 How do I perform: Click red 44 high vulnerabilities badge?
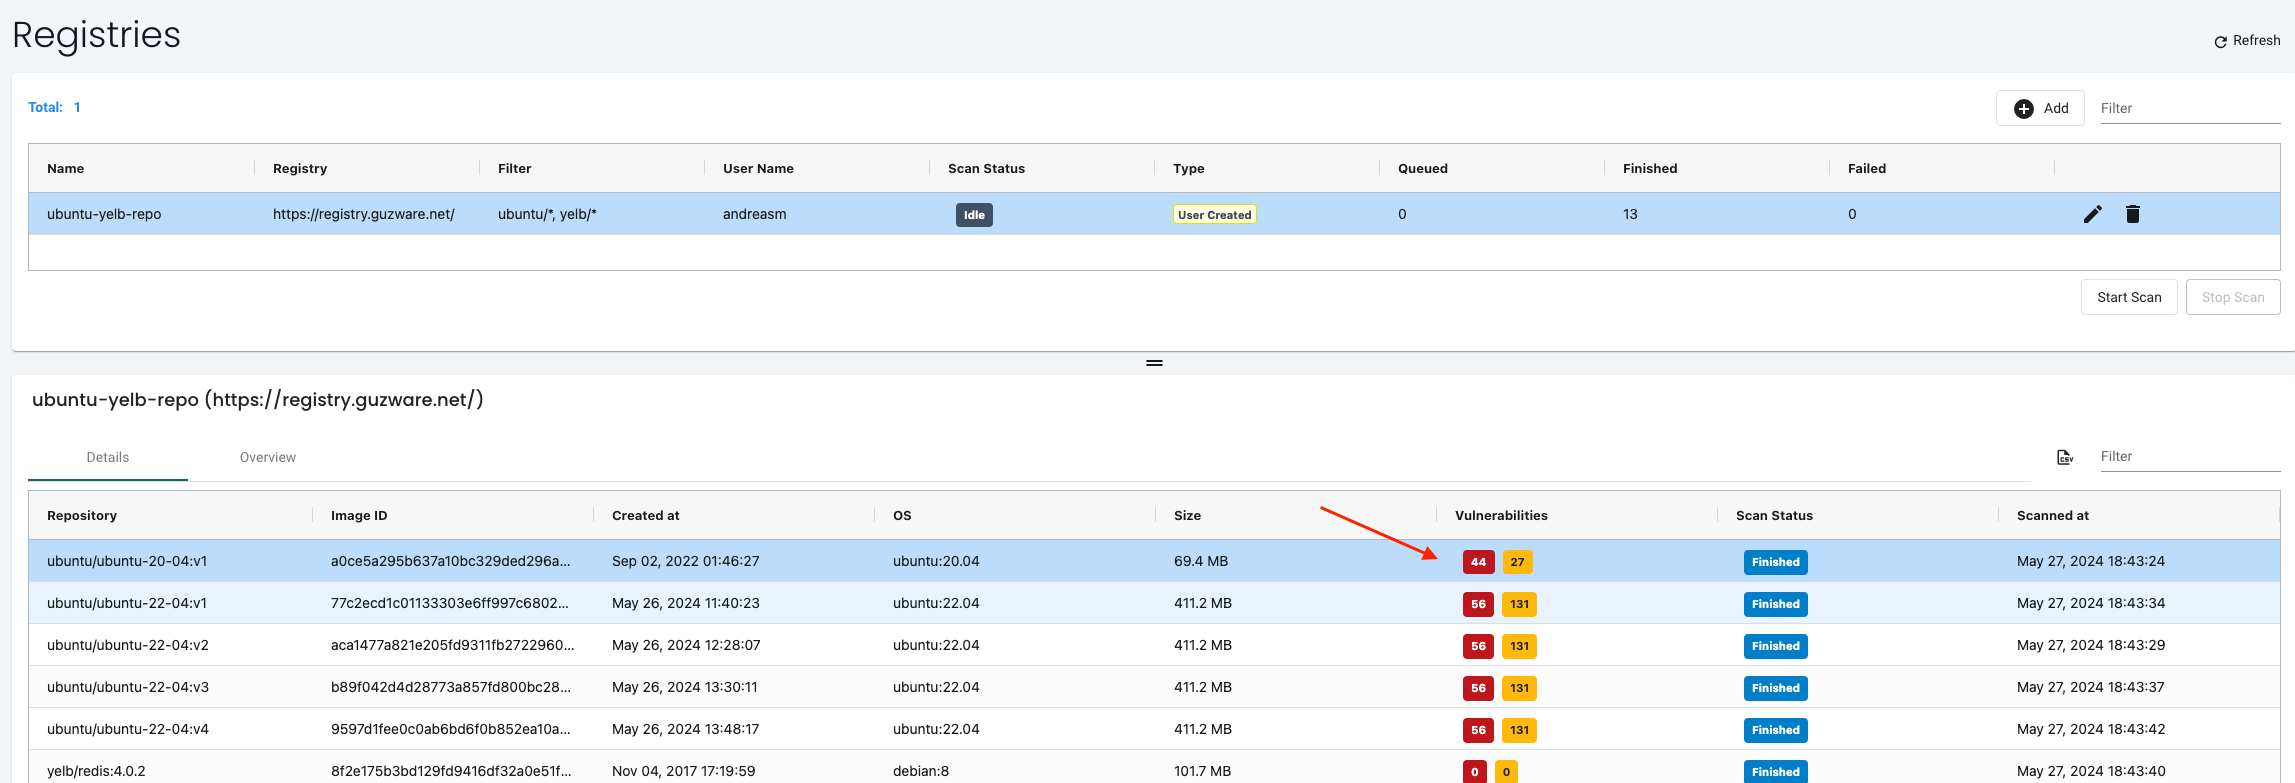(x=1478, y=562)
